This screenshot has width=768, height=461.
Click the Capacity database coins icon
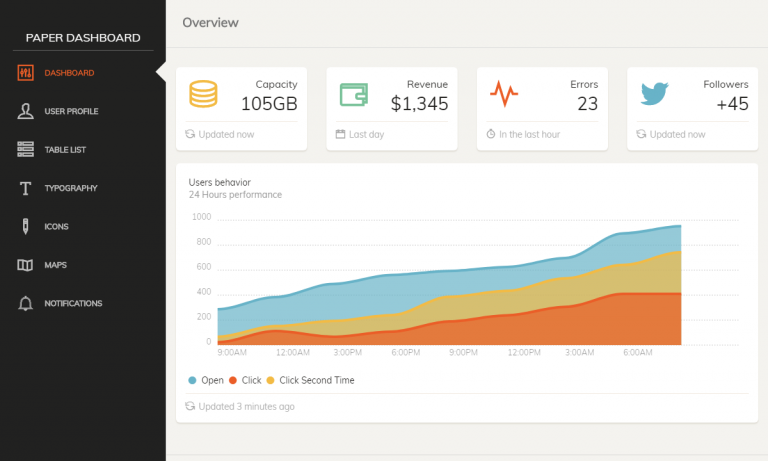[203, 94]
